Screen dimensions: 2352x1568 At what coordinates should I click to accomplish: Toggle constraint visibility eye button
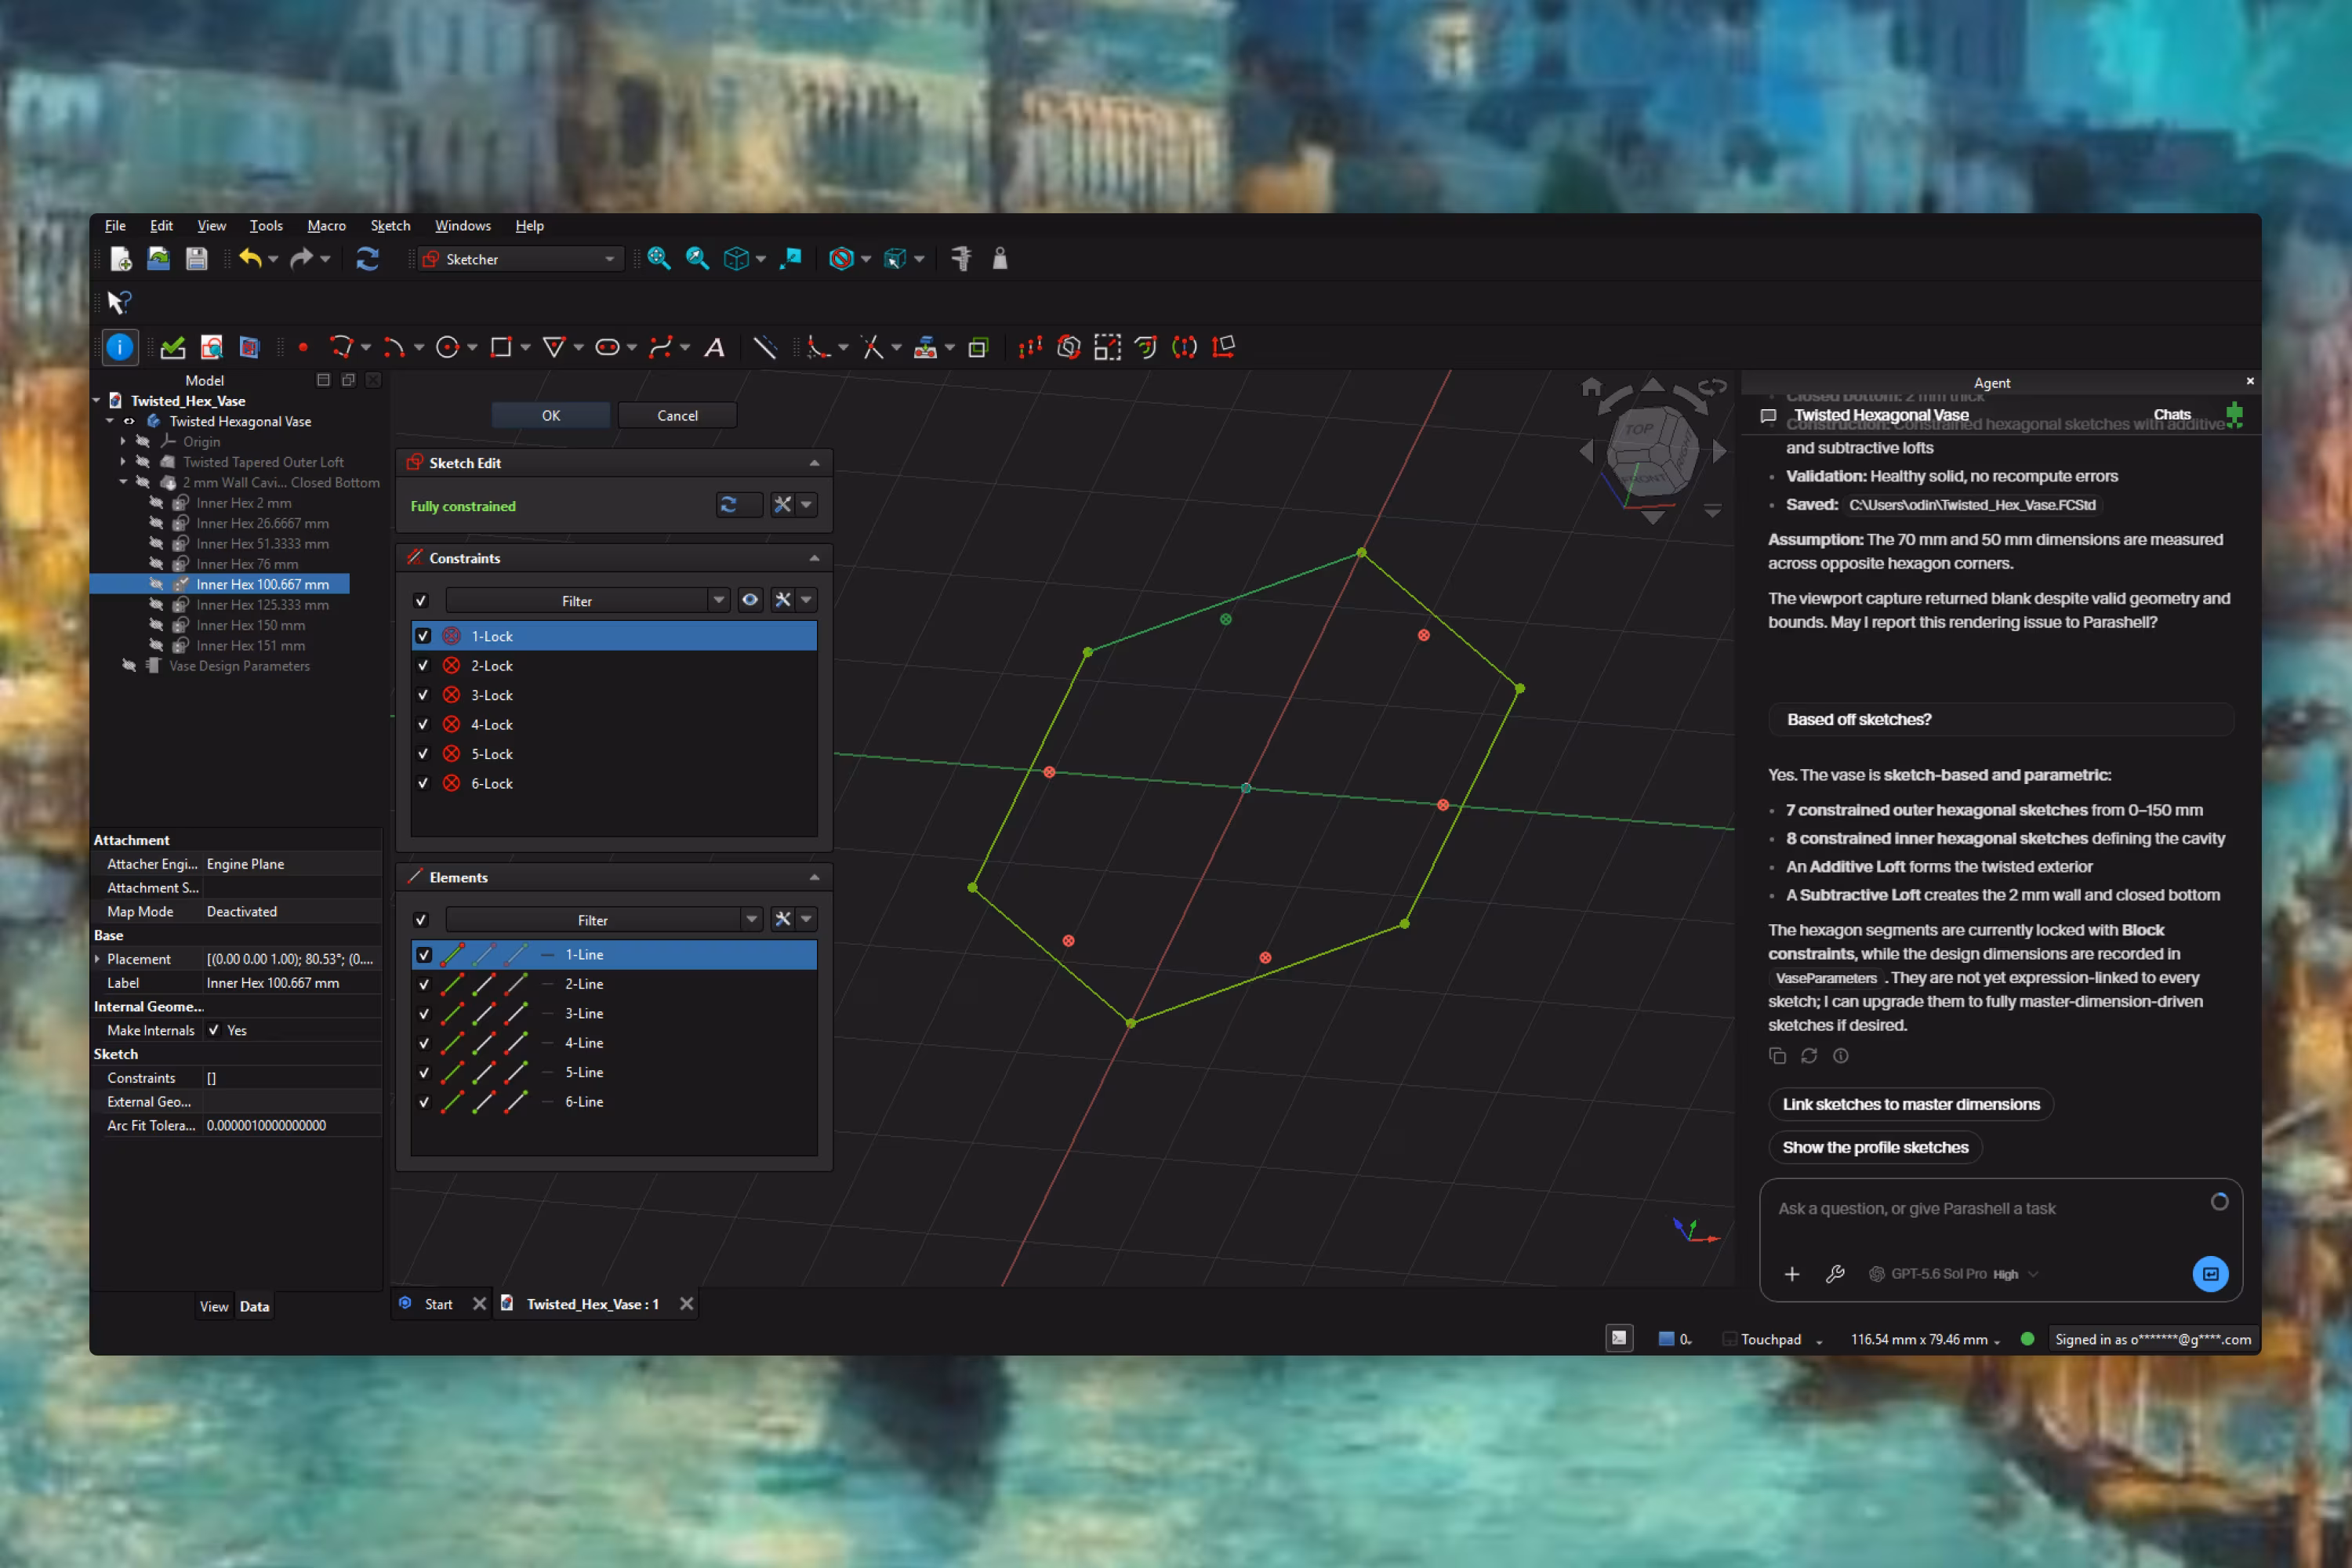click(x=750, y=600)
